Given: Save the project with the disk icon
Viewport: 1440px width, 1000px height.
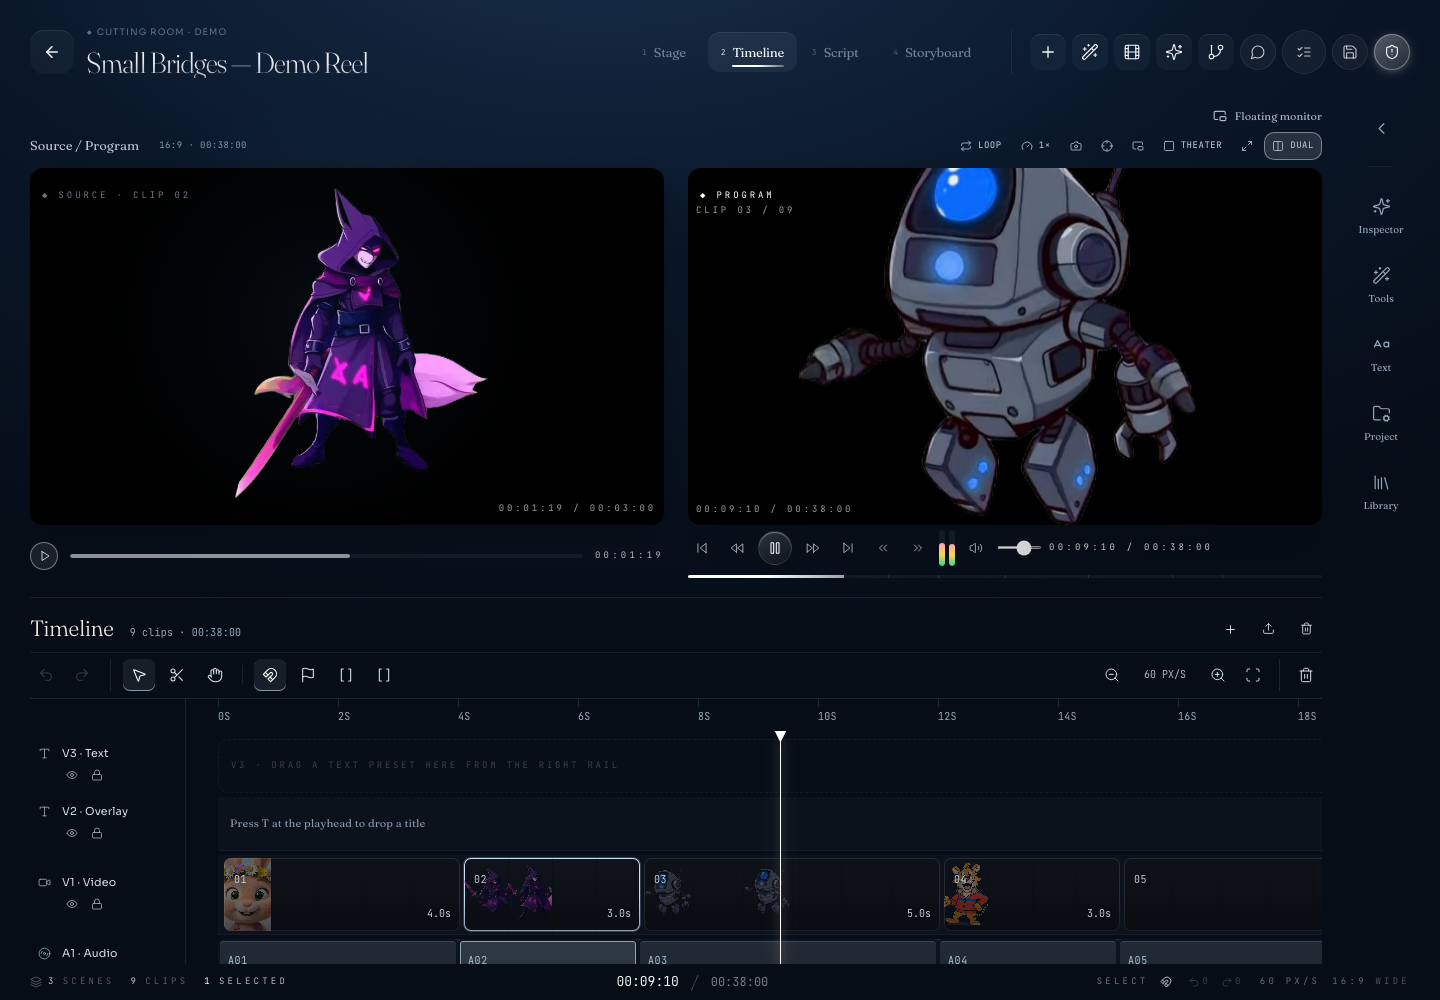Looking at the screenshot, I should [x=1350, y=52].
